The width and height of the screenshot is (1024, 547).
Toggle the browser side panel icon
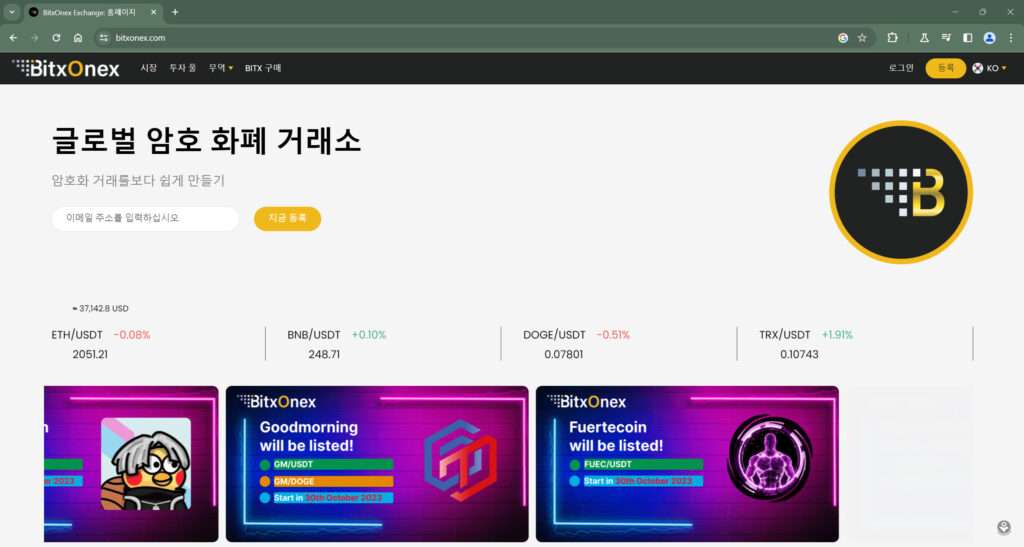click(968, 38)
